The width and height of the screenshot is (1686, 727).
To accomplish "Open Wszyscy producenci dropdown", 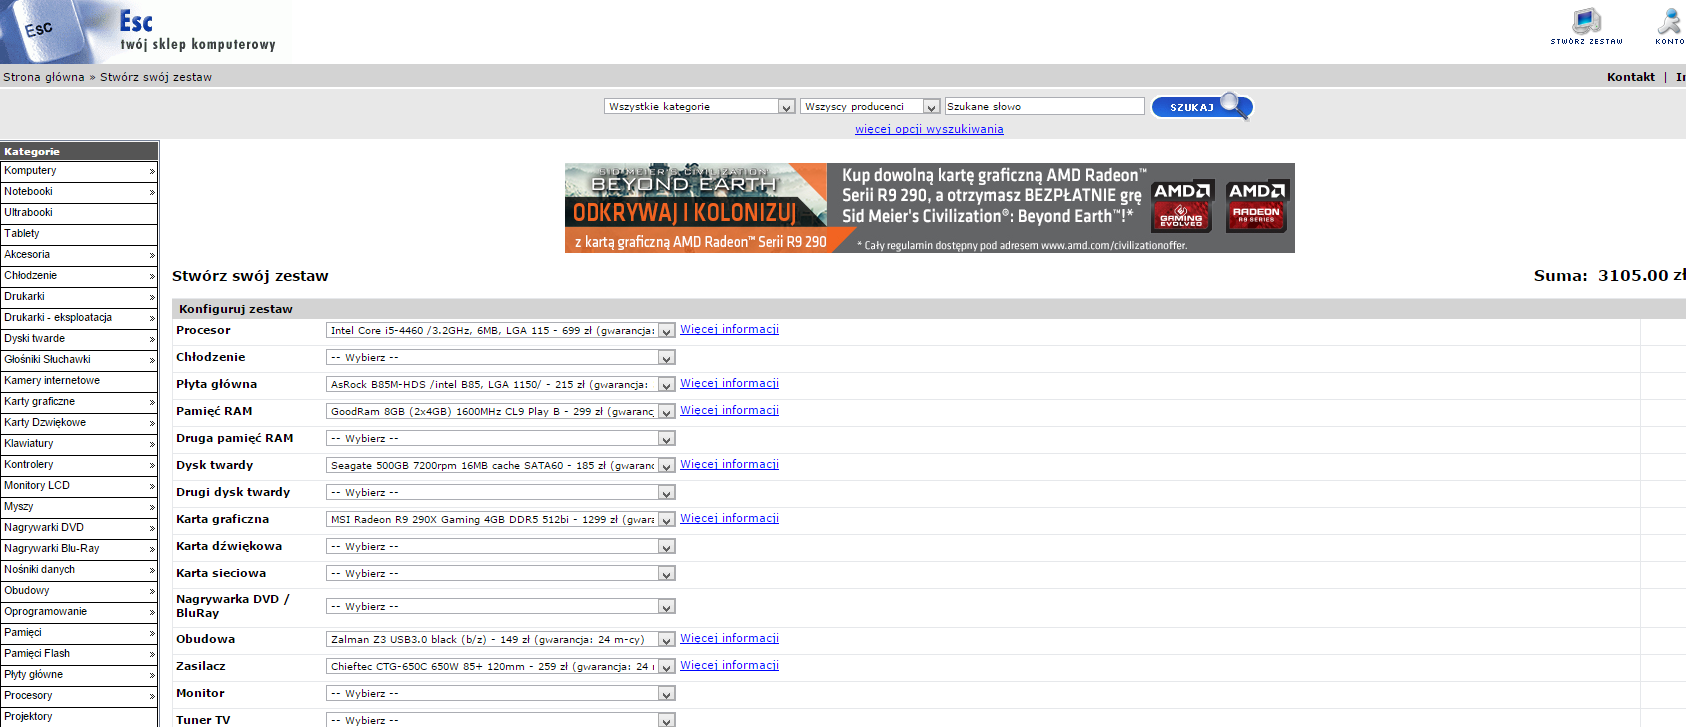I will pos(870,106).
